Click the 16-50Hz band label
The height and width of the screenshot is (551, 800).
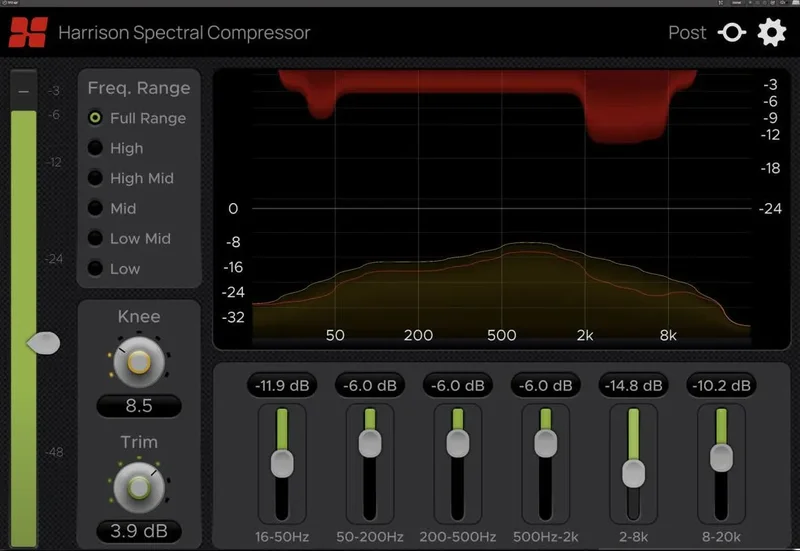(x=282, y=537)
